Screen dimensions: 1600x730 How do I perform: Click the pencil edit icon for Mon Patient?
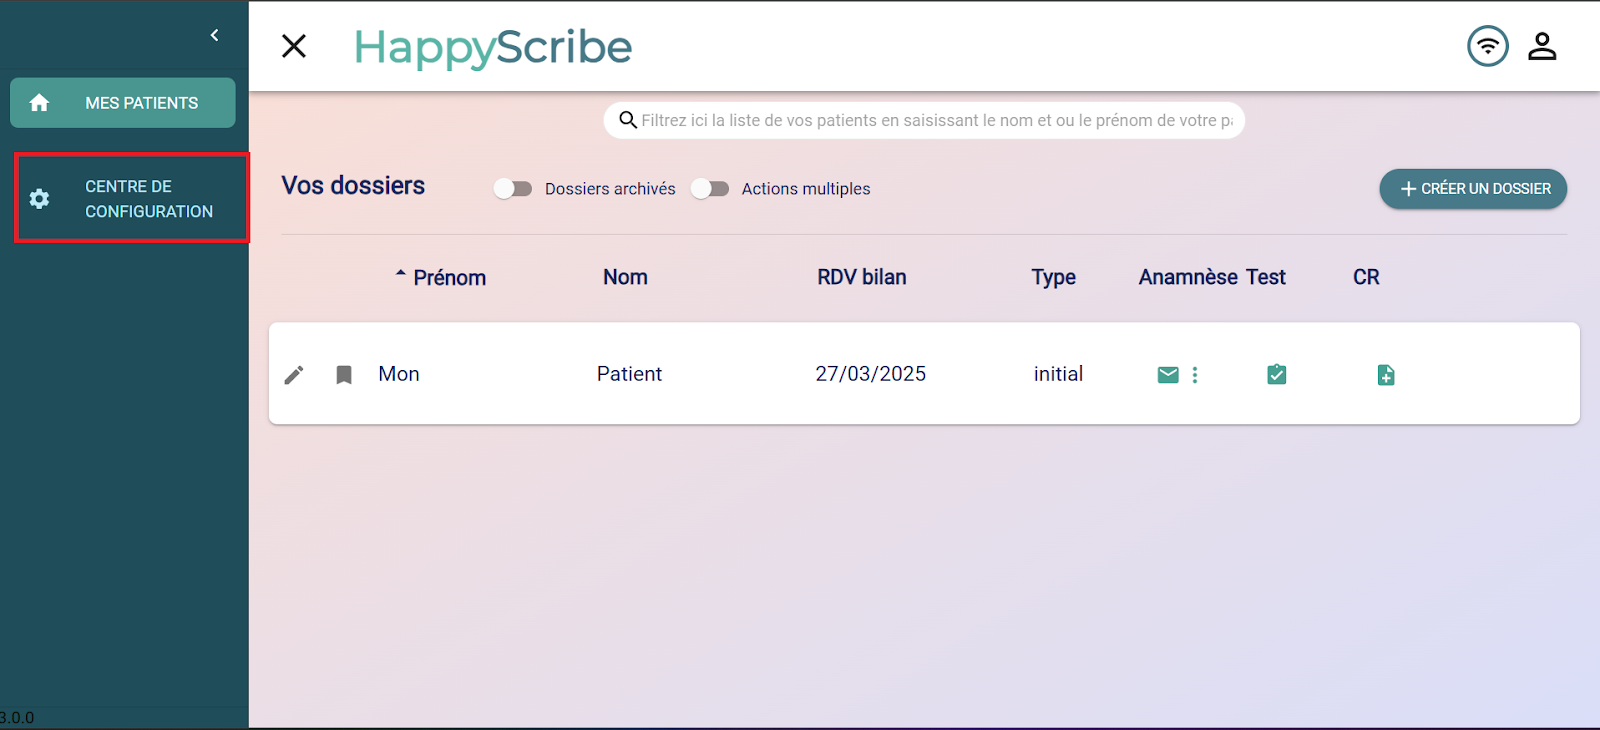[x=294, y=375]
